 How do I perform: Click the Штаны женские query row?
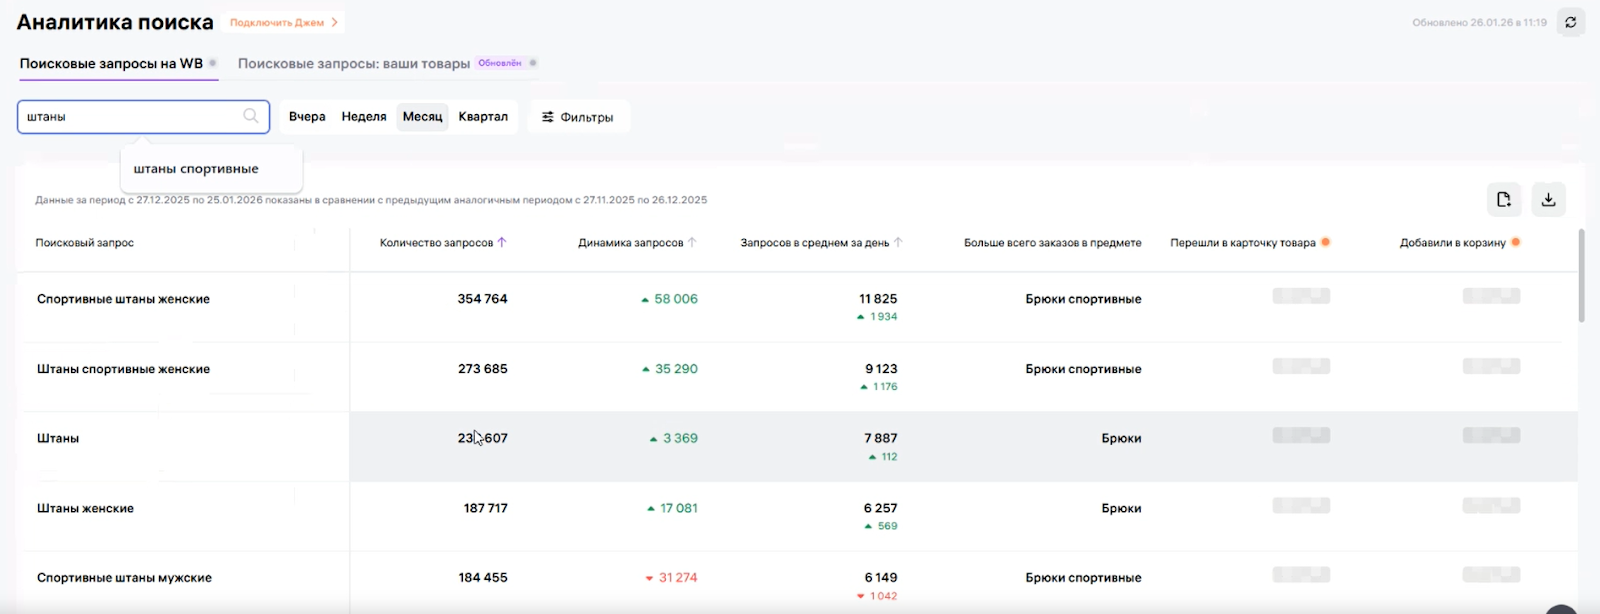85,508
